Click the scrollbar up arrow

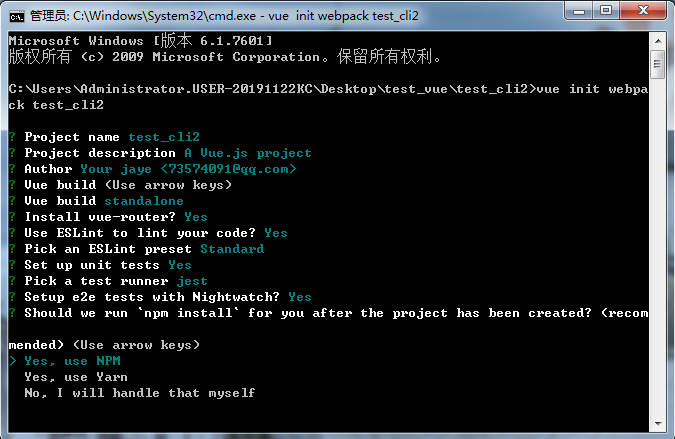point(658,41)
